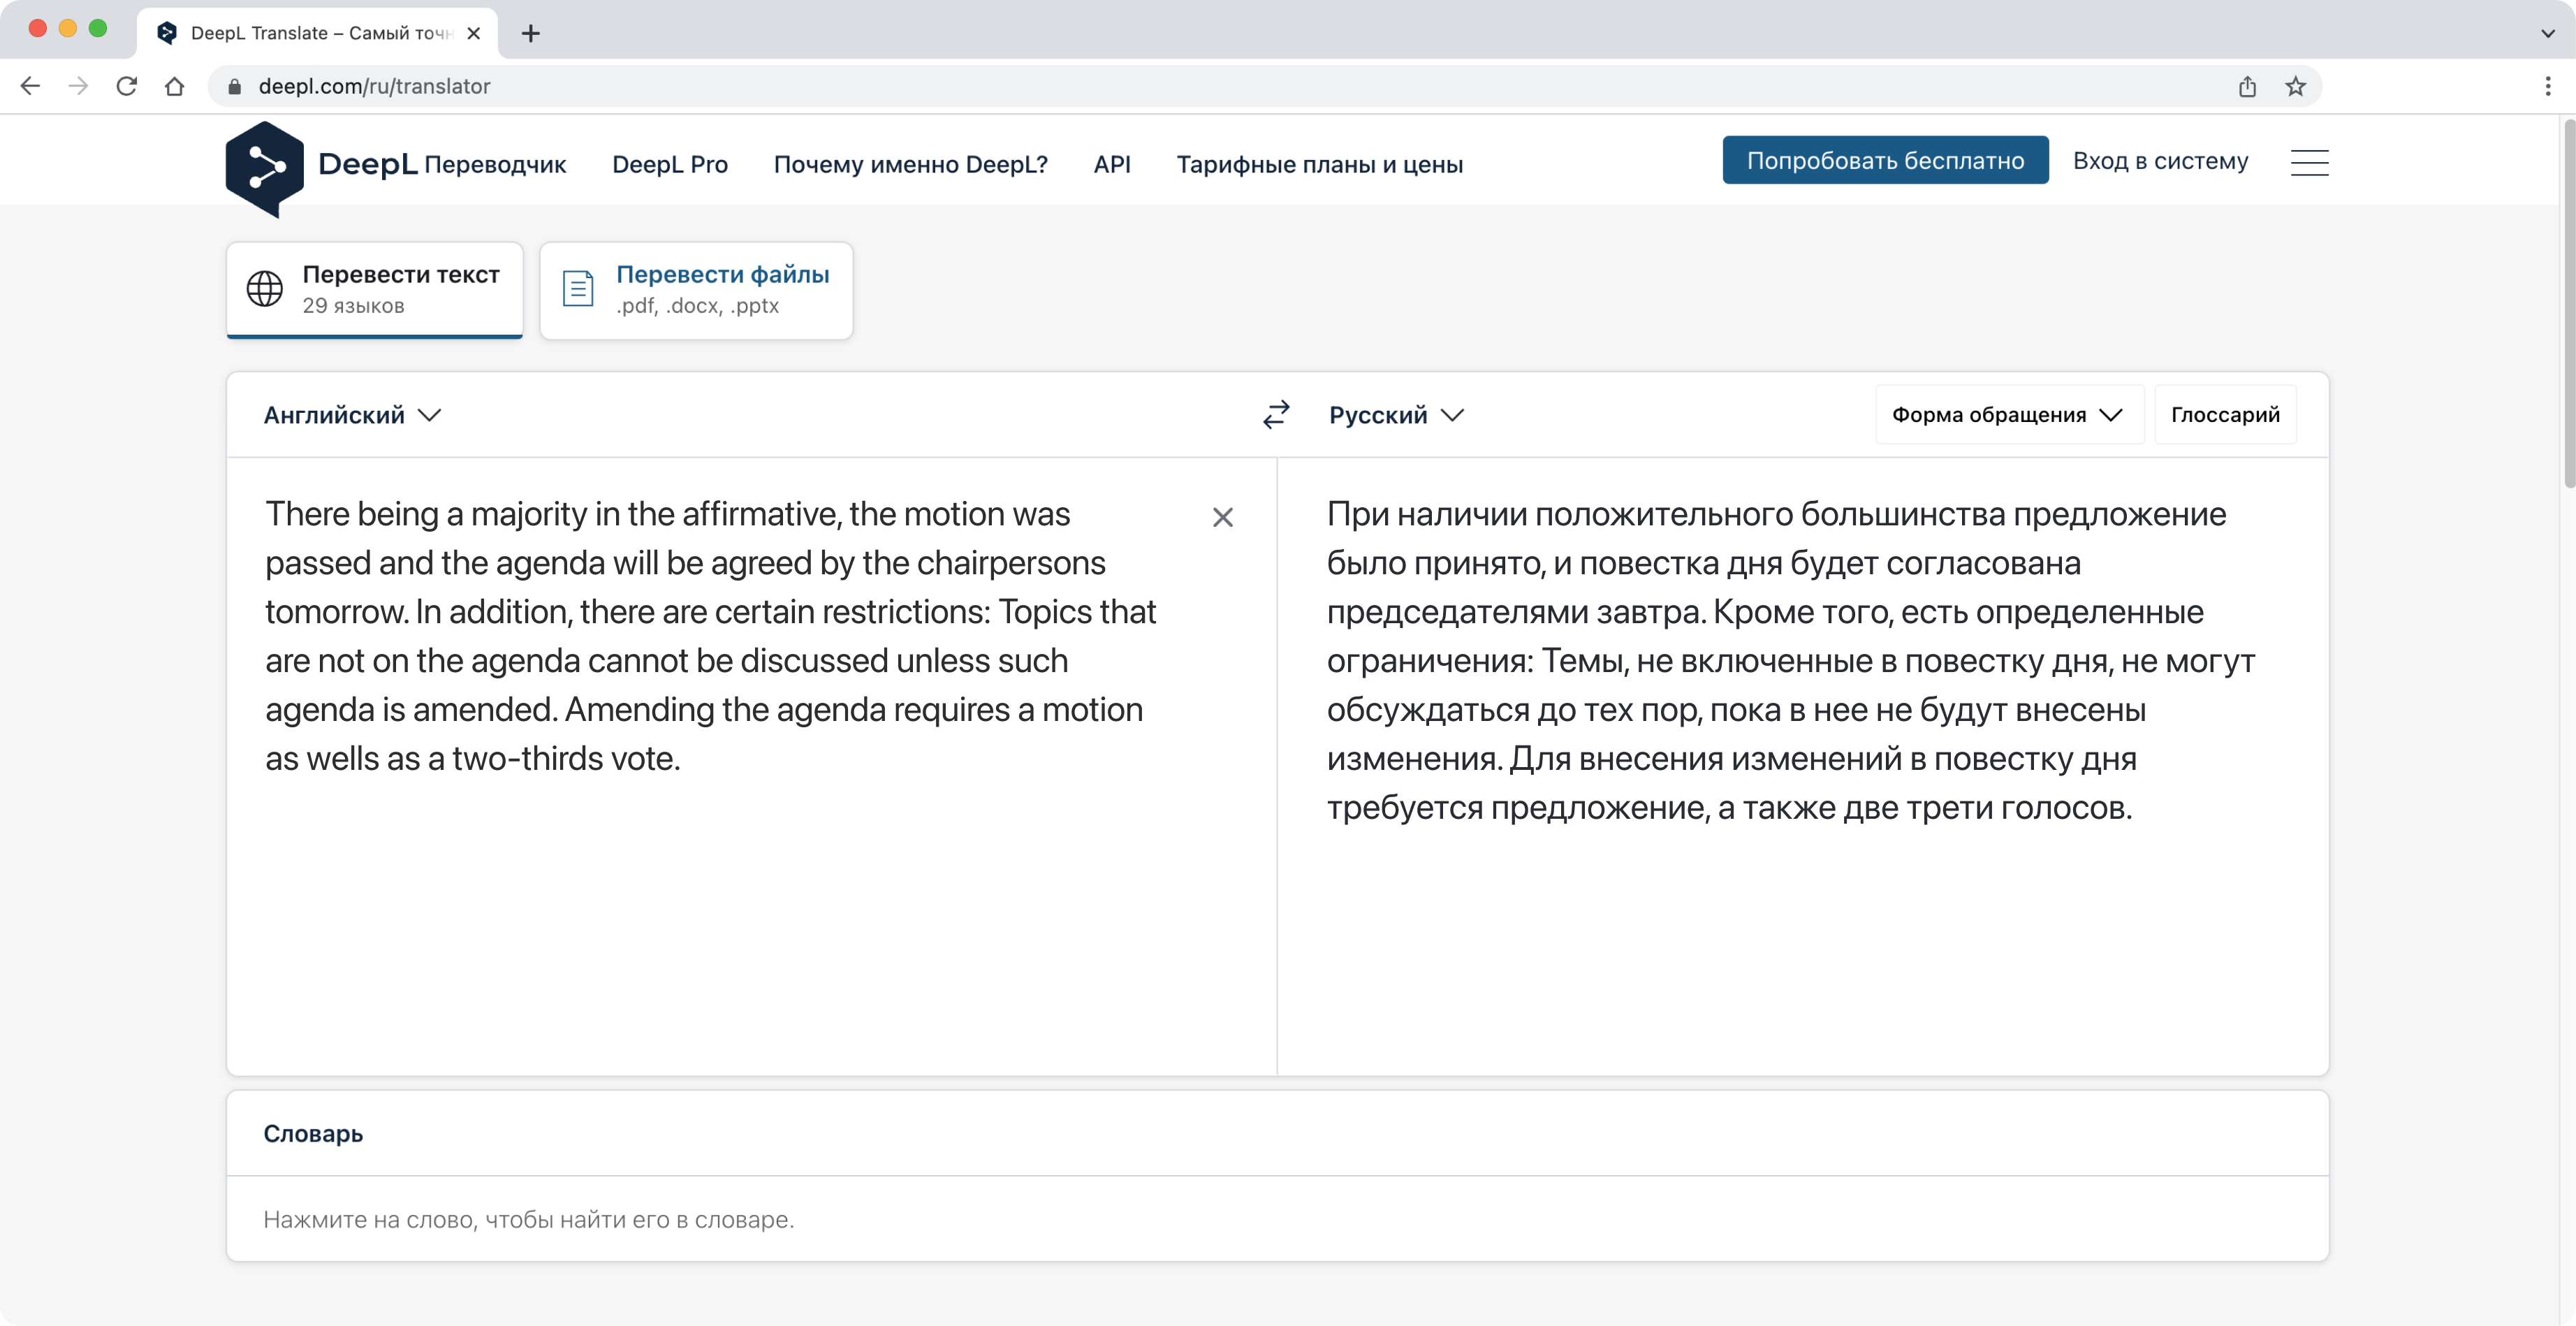
Task: Click the site lock icon
Action: pyautogui.click(x=234, y=87)
